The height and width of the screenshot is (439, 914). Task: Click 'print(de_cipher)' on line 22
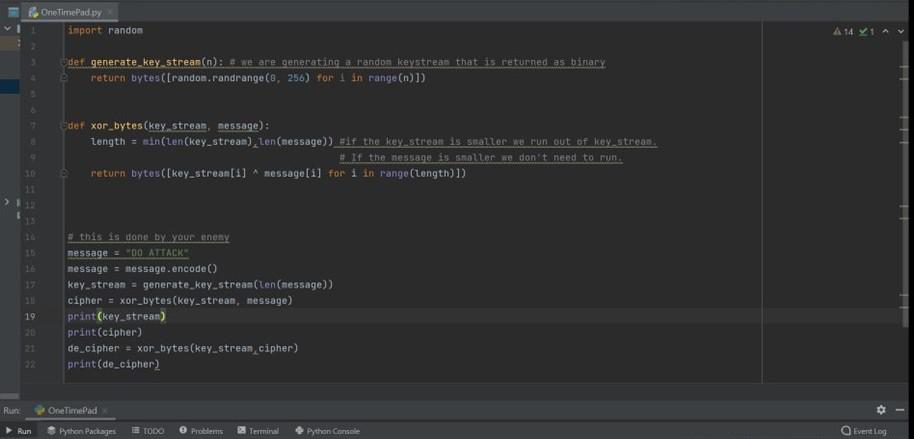coord(114,364)
